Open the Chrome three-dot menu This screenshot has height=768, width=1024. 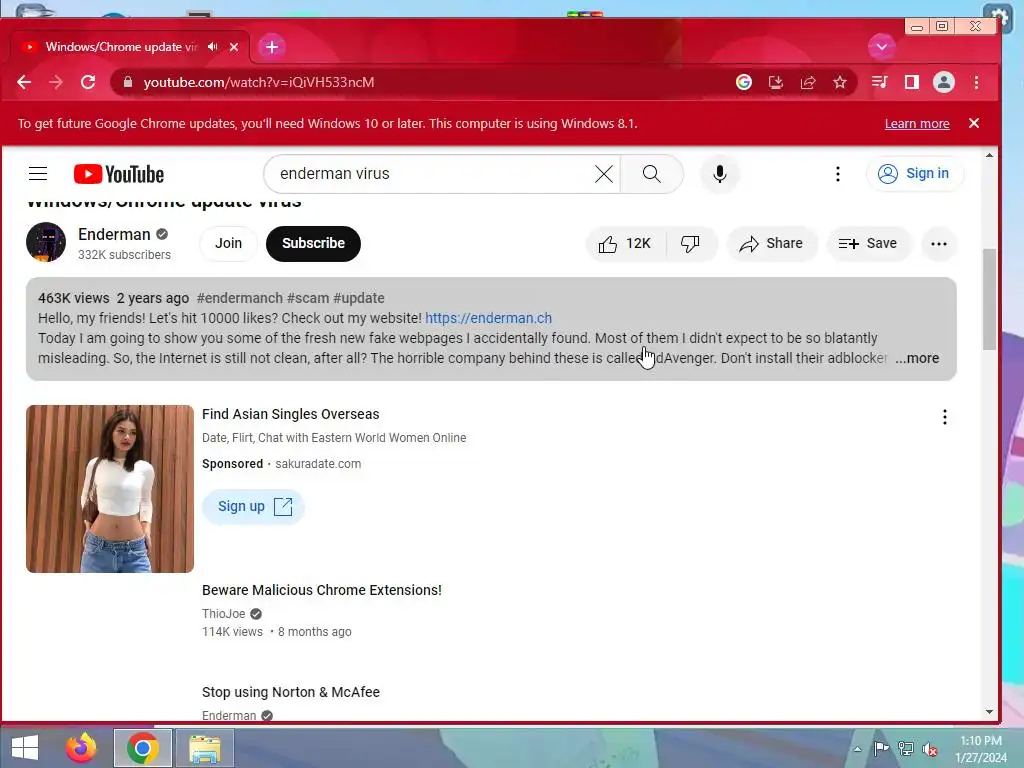[x=976, y=82]
